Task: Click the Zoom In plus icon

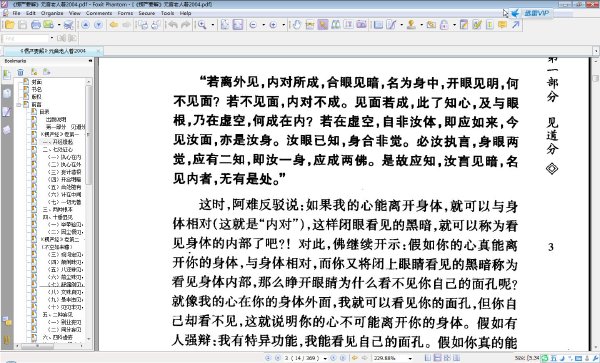Action: [273, 25]
